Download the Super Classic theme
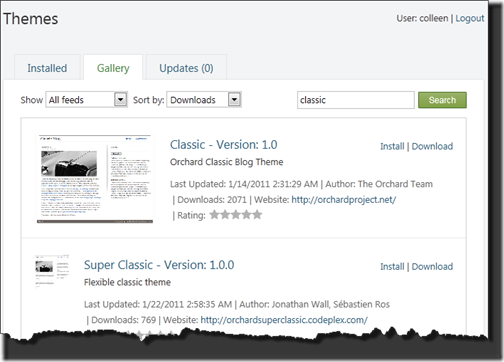Viewport: 504px width, 362px height. point(432,267)
